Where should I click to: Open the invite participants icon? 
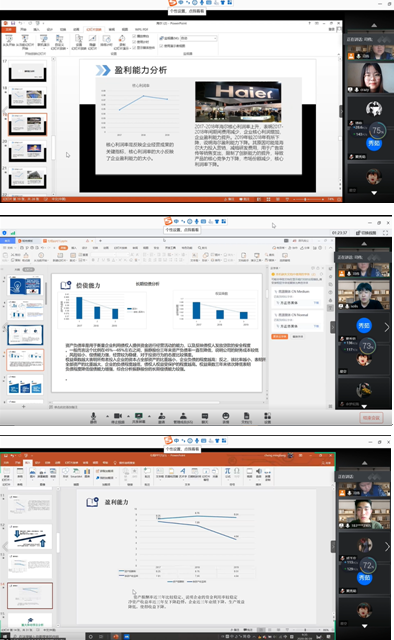tap(162, 416)
